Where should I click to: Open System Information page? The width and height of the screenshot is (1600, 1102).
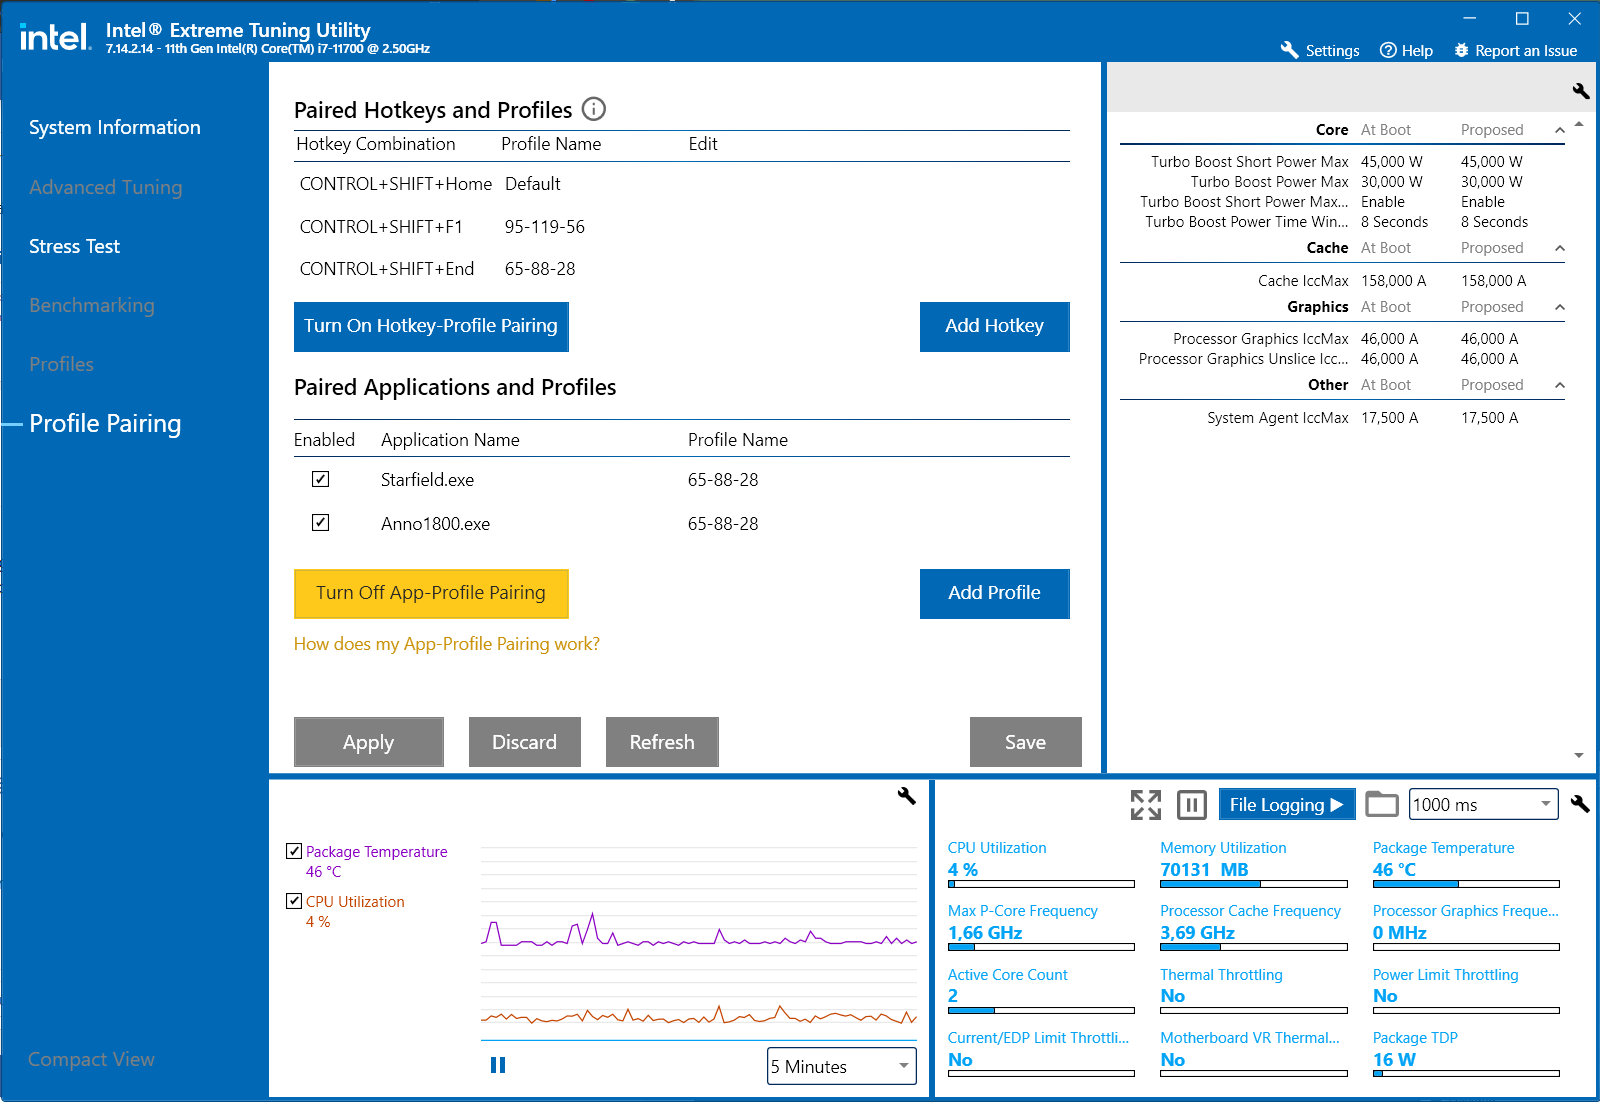click(115, 127)
